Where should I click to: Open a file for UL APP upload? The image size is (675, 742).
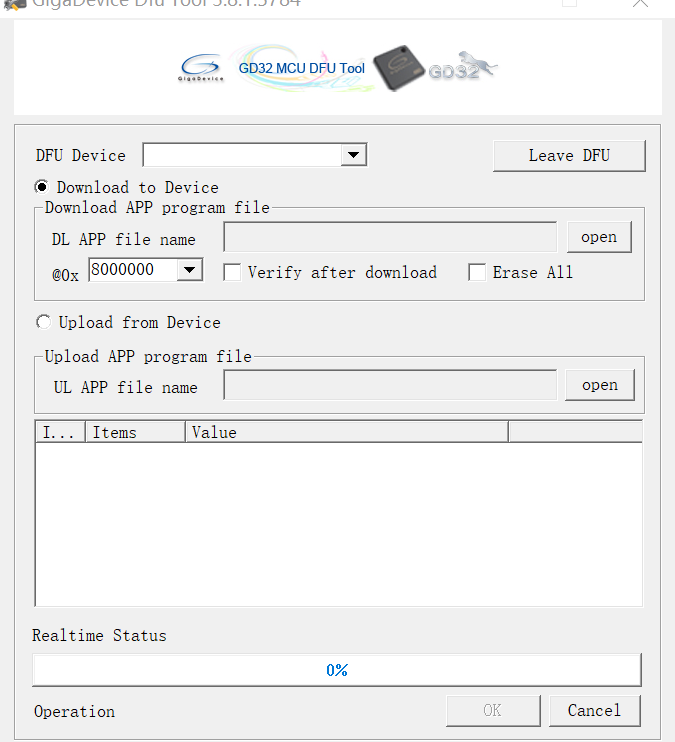(x=600, y=385)
